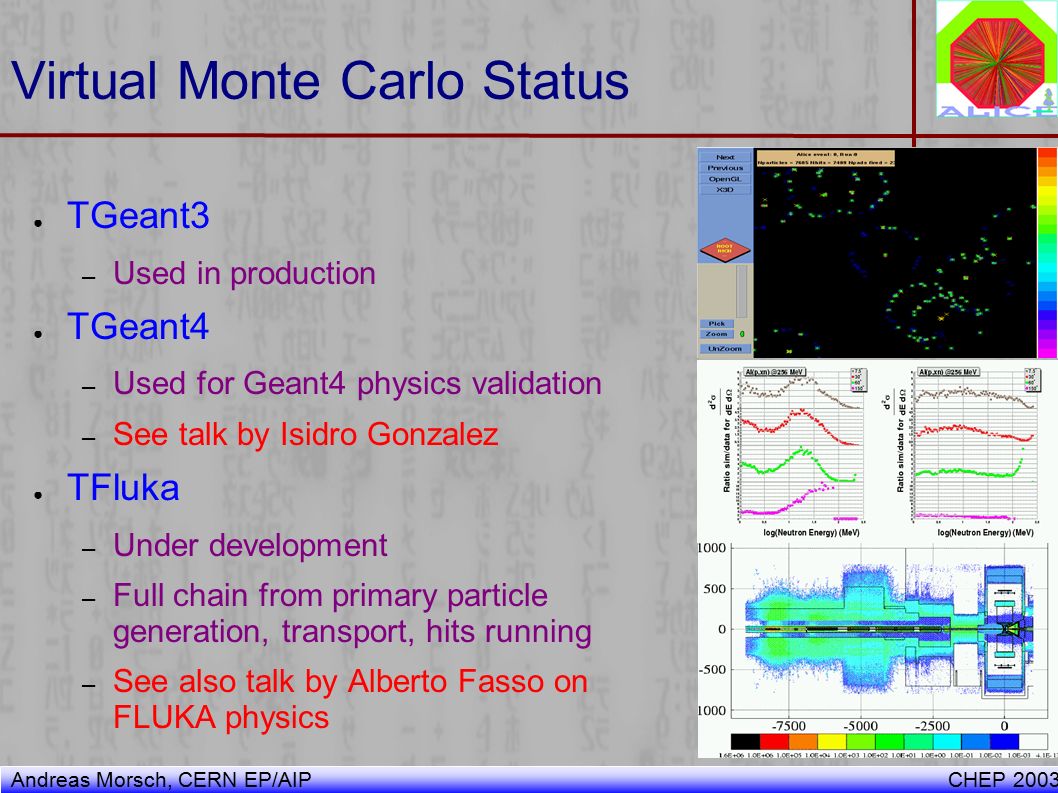
Task: Click the text Used in production
Action: click(244, 273)
